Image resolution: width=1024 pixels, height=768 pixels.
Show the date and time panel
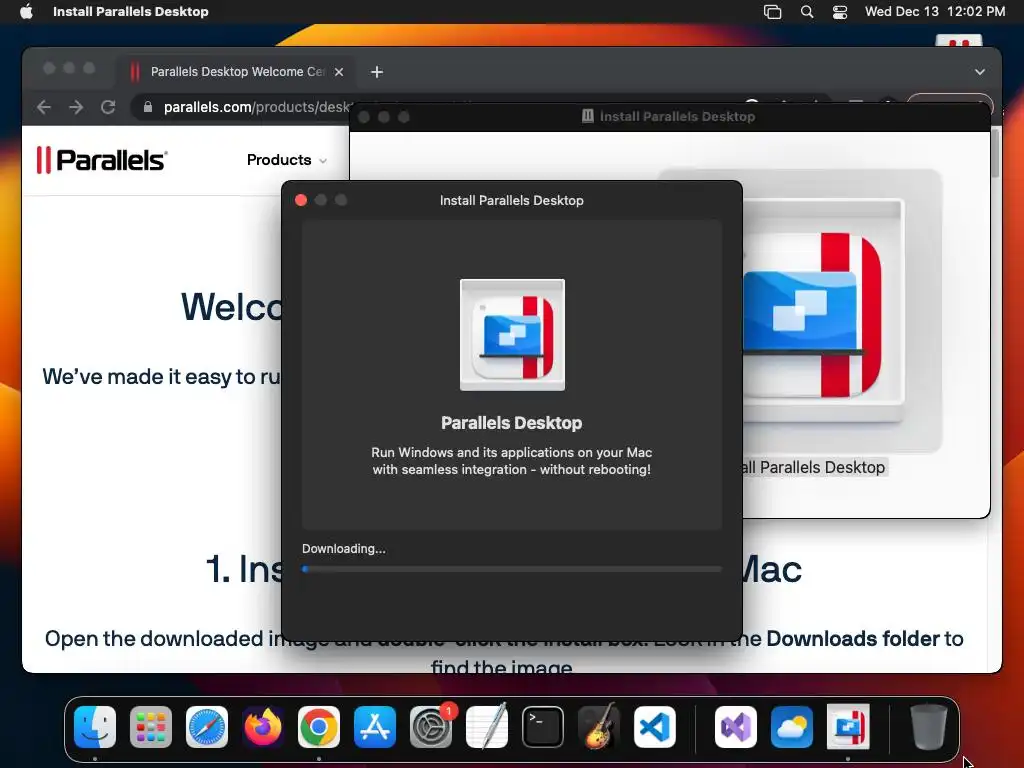click(x=935, y=12)
